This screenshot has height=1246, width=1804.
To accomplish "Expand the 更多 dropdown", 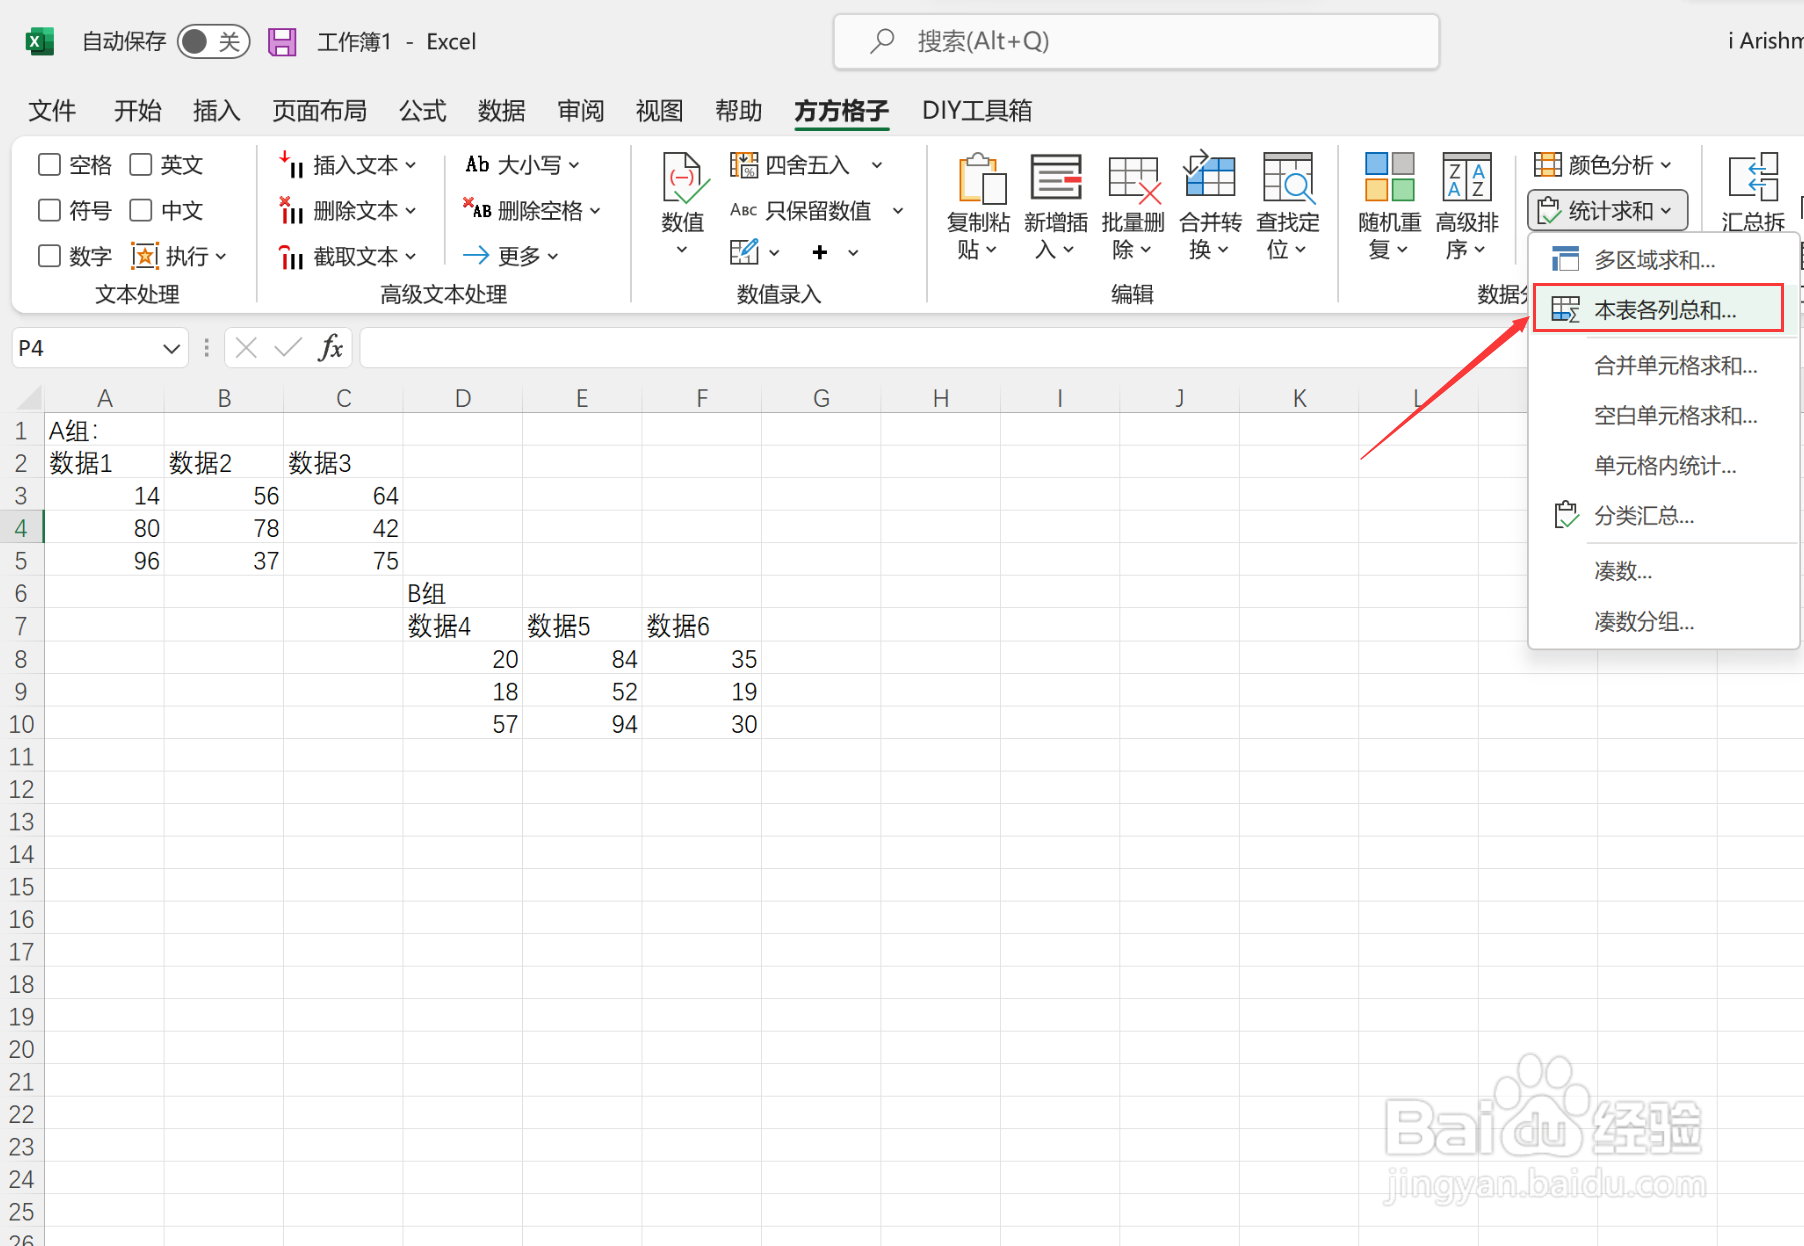I will click(511, 256).
